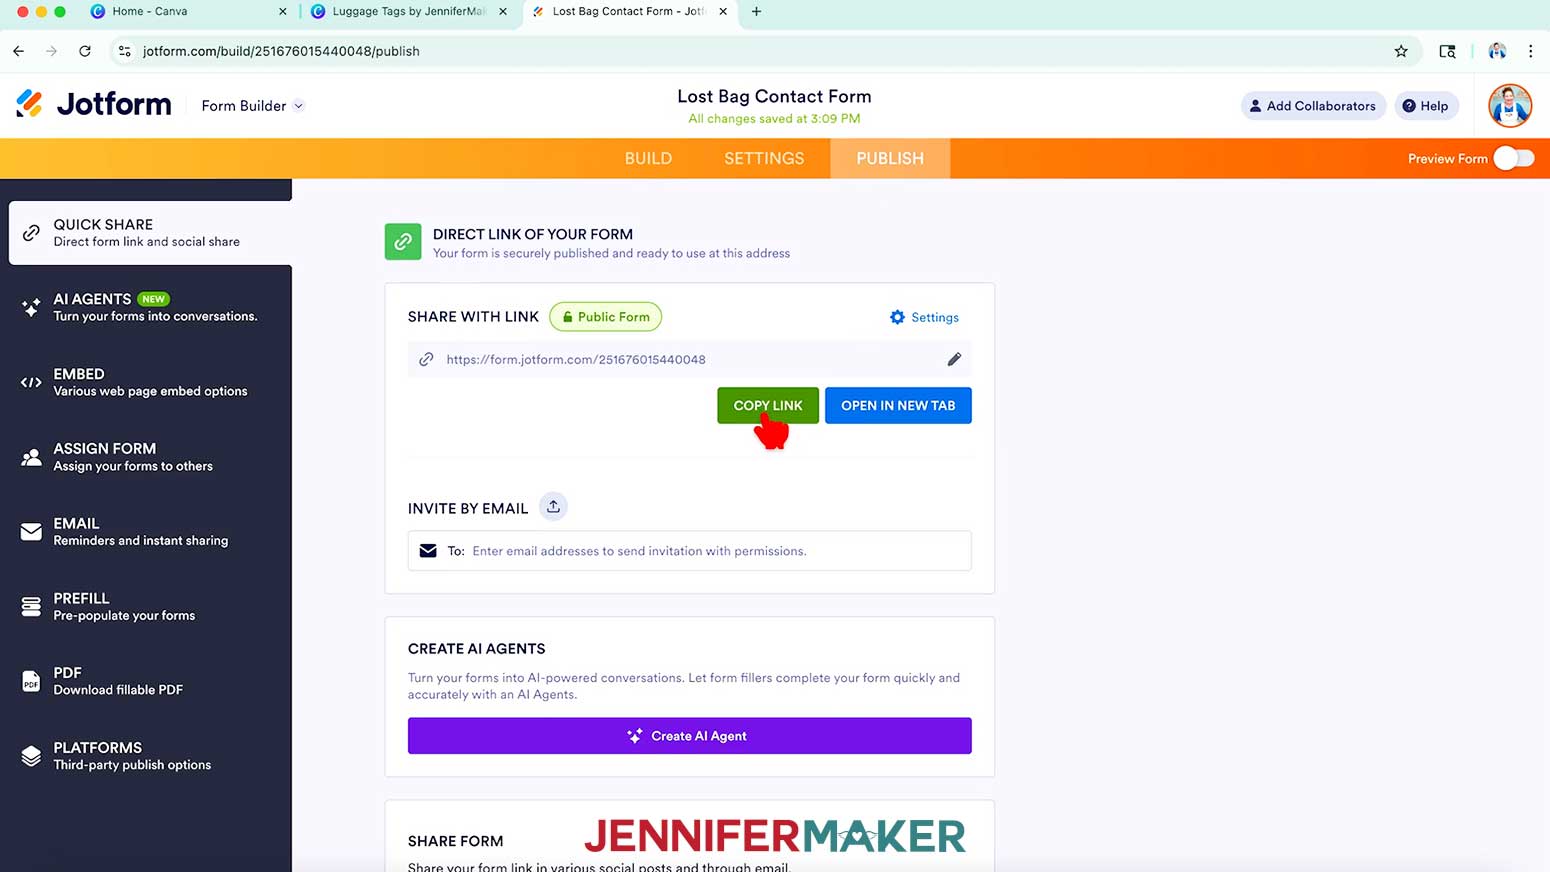This screenshot has width=1550, height=872.
Task: Click the AI Agents sparkle icon
Action: pos(31,307)
